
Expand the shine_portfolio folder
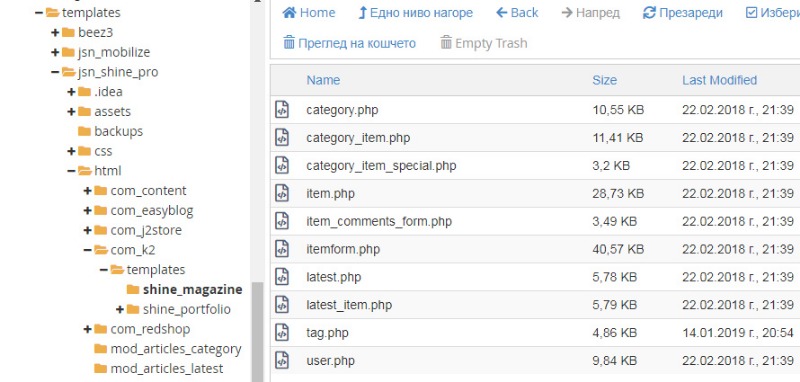coord(120,309)
